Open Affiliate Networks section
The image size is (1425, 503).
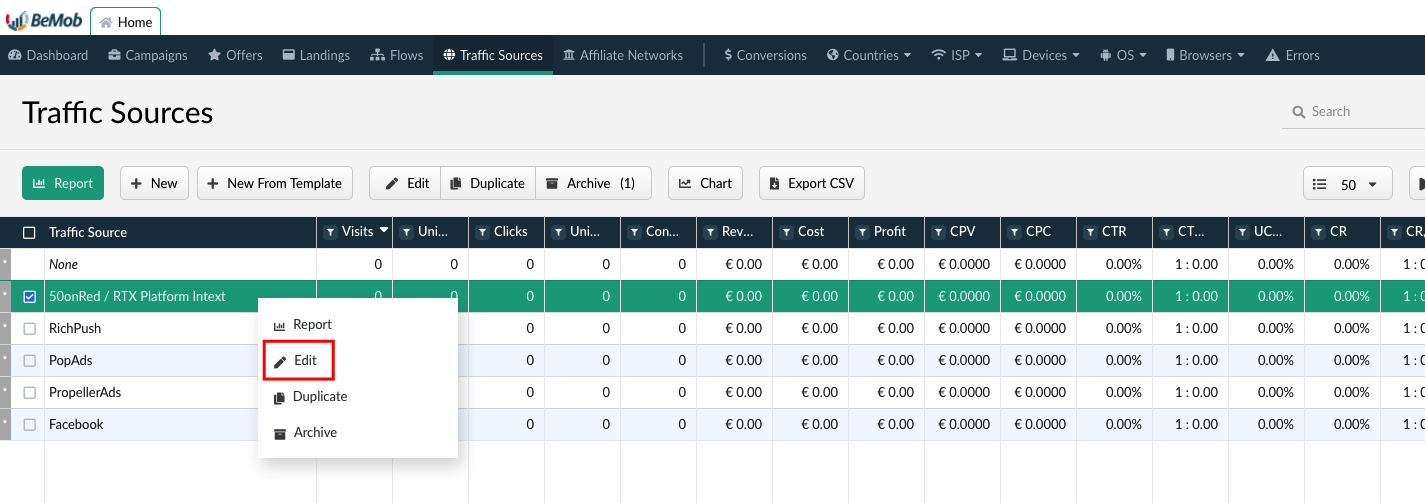pyautogui.click(x=623, y=55)
